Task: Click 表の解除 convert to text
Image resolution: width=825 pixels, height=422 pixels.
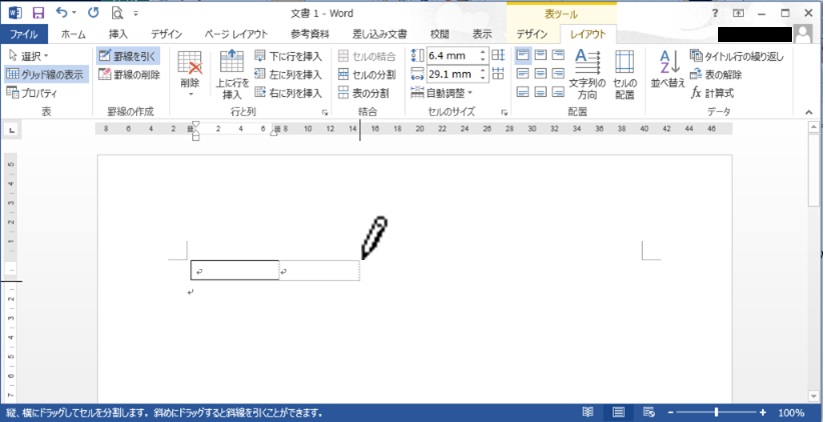Action: [x=716, y=75]
